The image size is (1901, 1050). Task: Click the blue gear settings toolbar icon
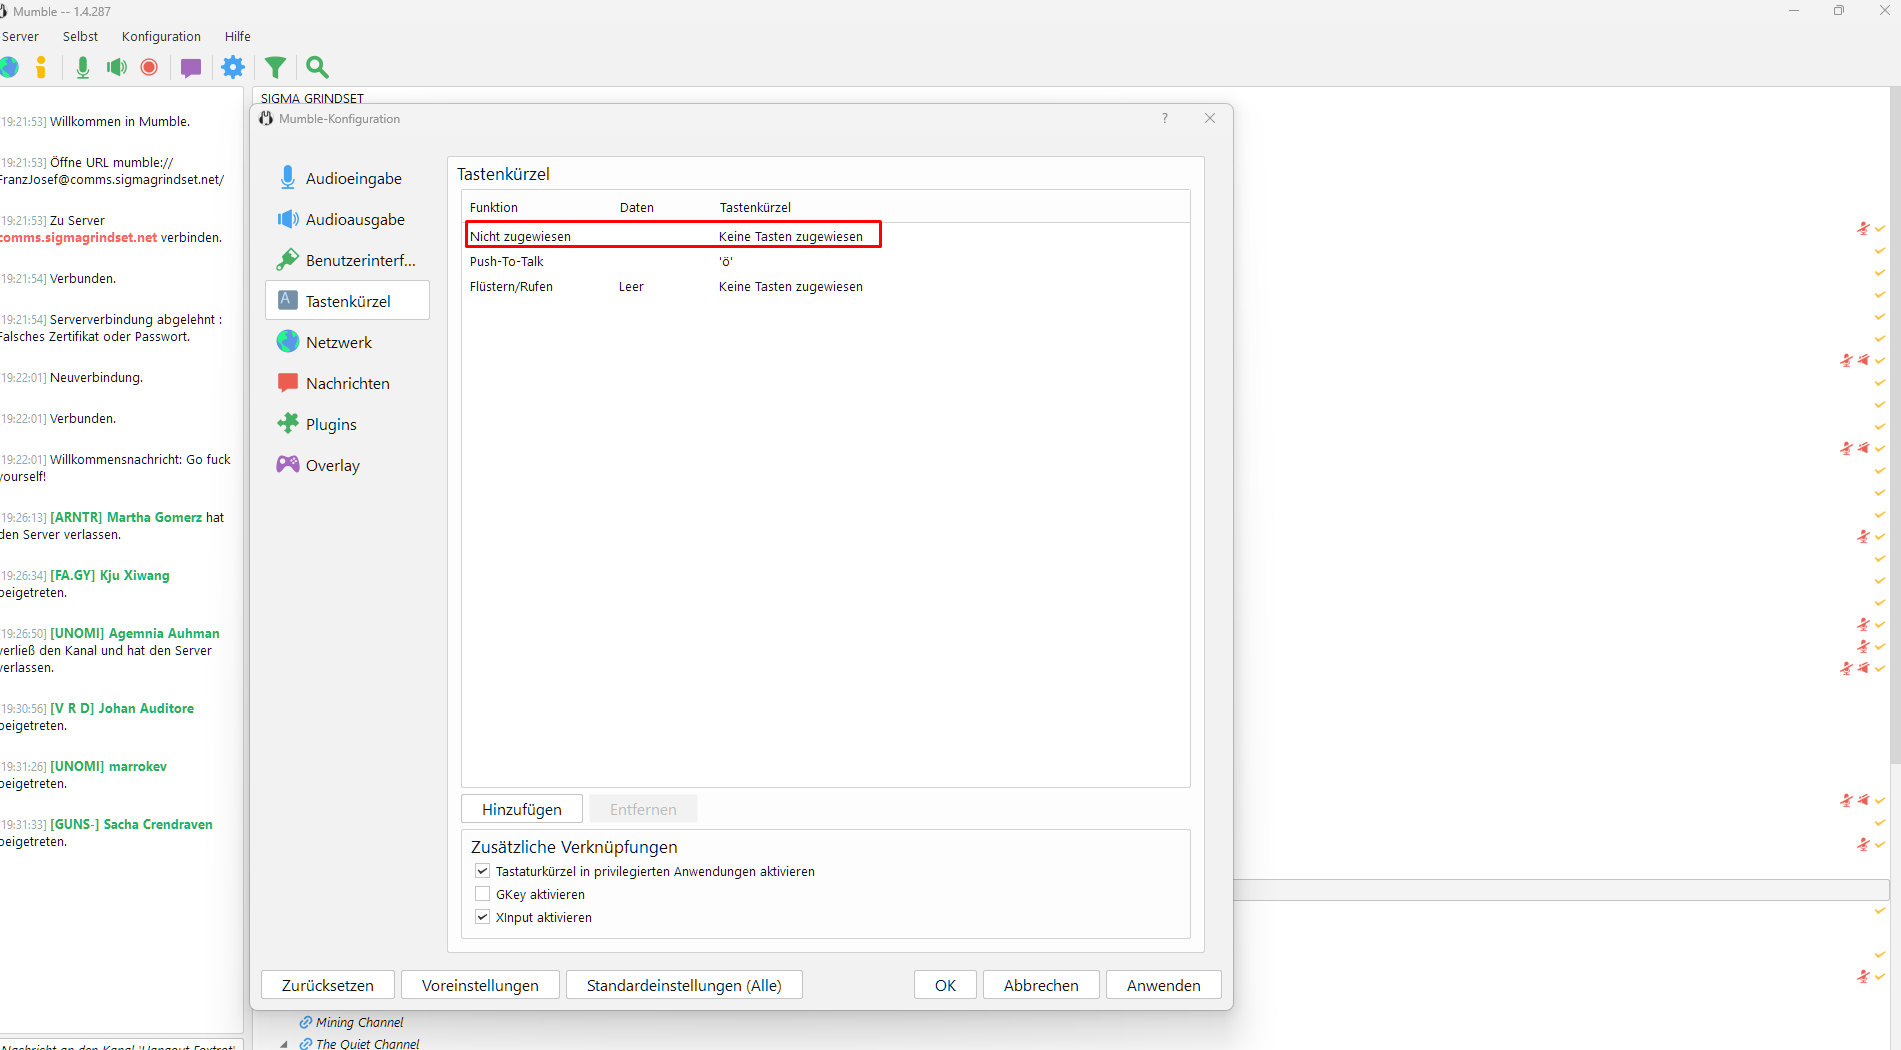click(233, 67)
